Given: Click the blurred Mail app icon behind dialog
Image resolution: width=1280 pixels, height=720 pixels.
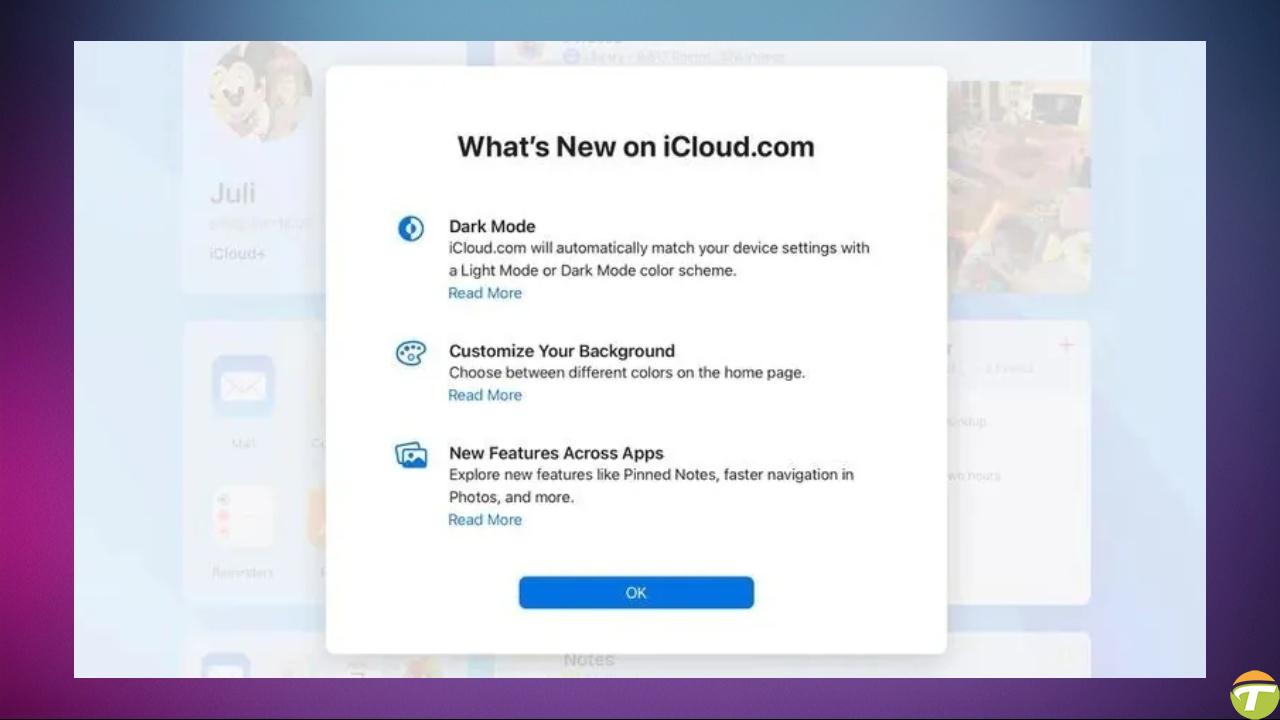Looking at the screenshot, I should point(243,386).
